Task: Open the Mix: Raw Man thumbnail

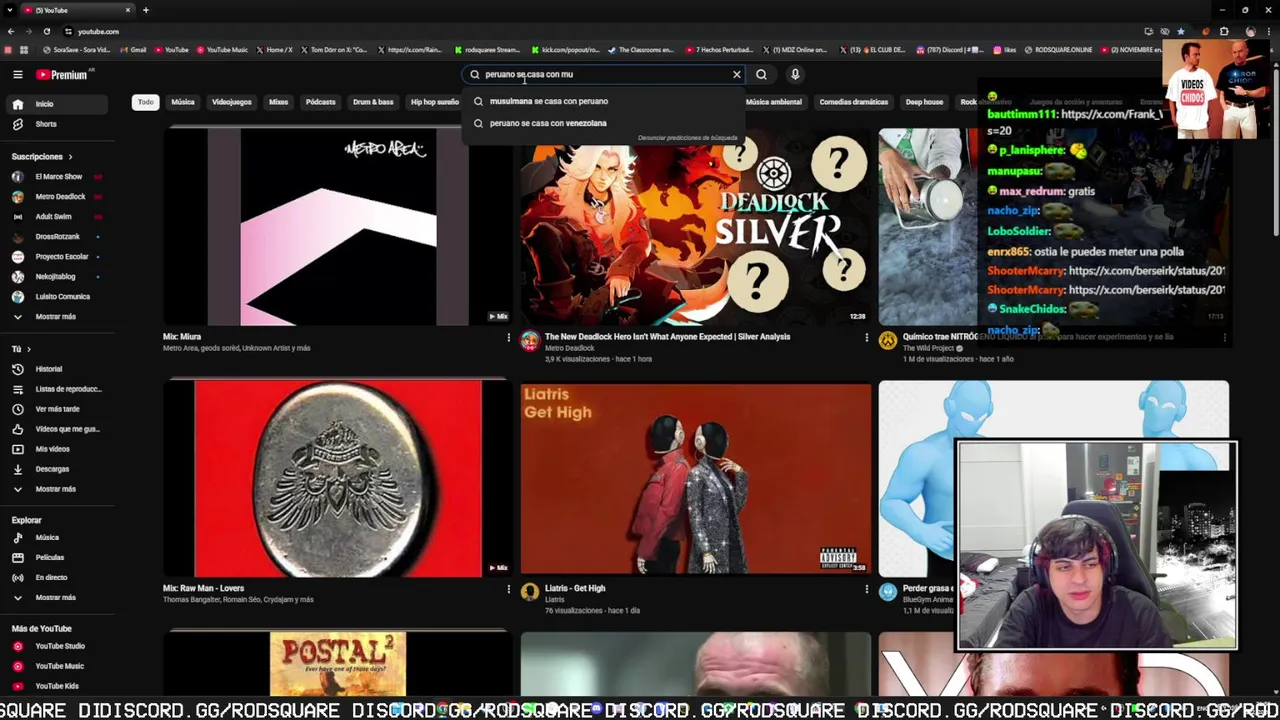Action: (x=337, y=478)
